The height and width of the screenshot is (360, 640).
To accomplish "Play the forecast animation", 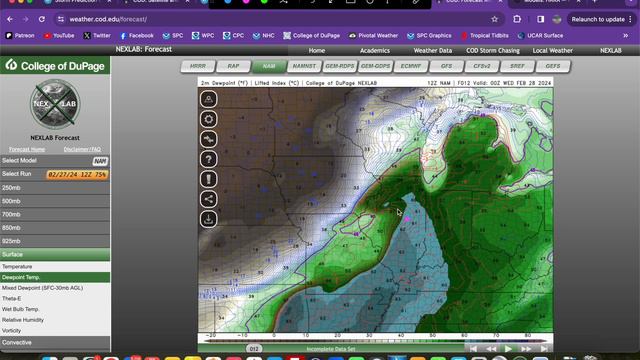I will pos(508,349).
